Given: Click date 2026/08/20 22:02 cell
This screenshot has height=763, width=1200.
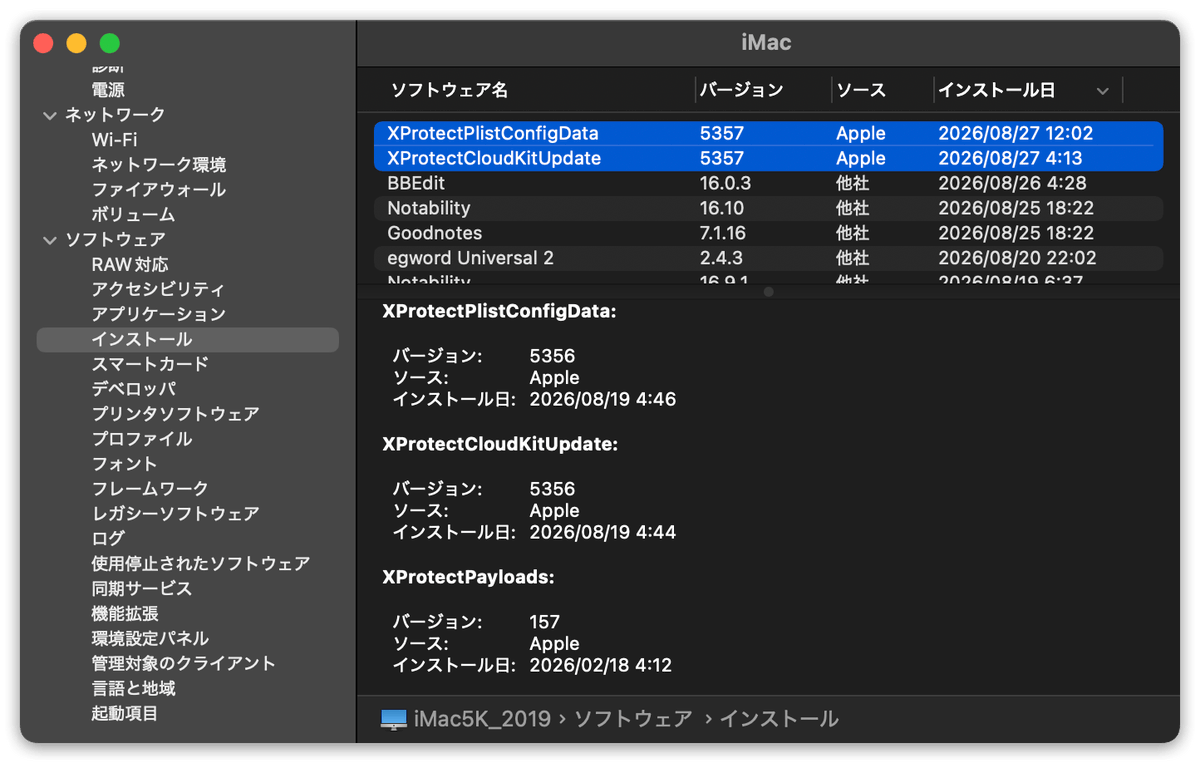Looking at the screenshot, I should [x=1017, y=258].
